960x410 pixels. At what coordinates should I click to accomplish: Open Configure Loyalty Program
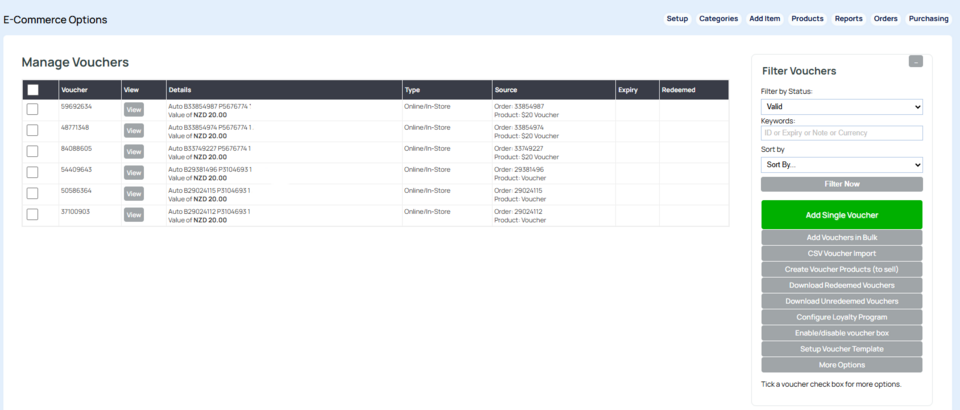tap(842, 317)
